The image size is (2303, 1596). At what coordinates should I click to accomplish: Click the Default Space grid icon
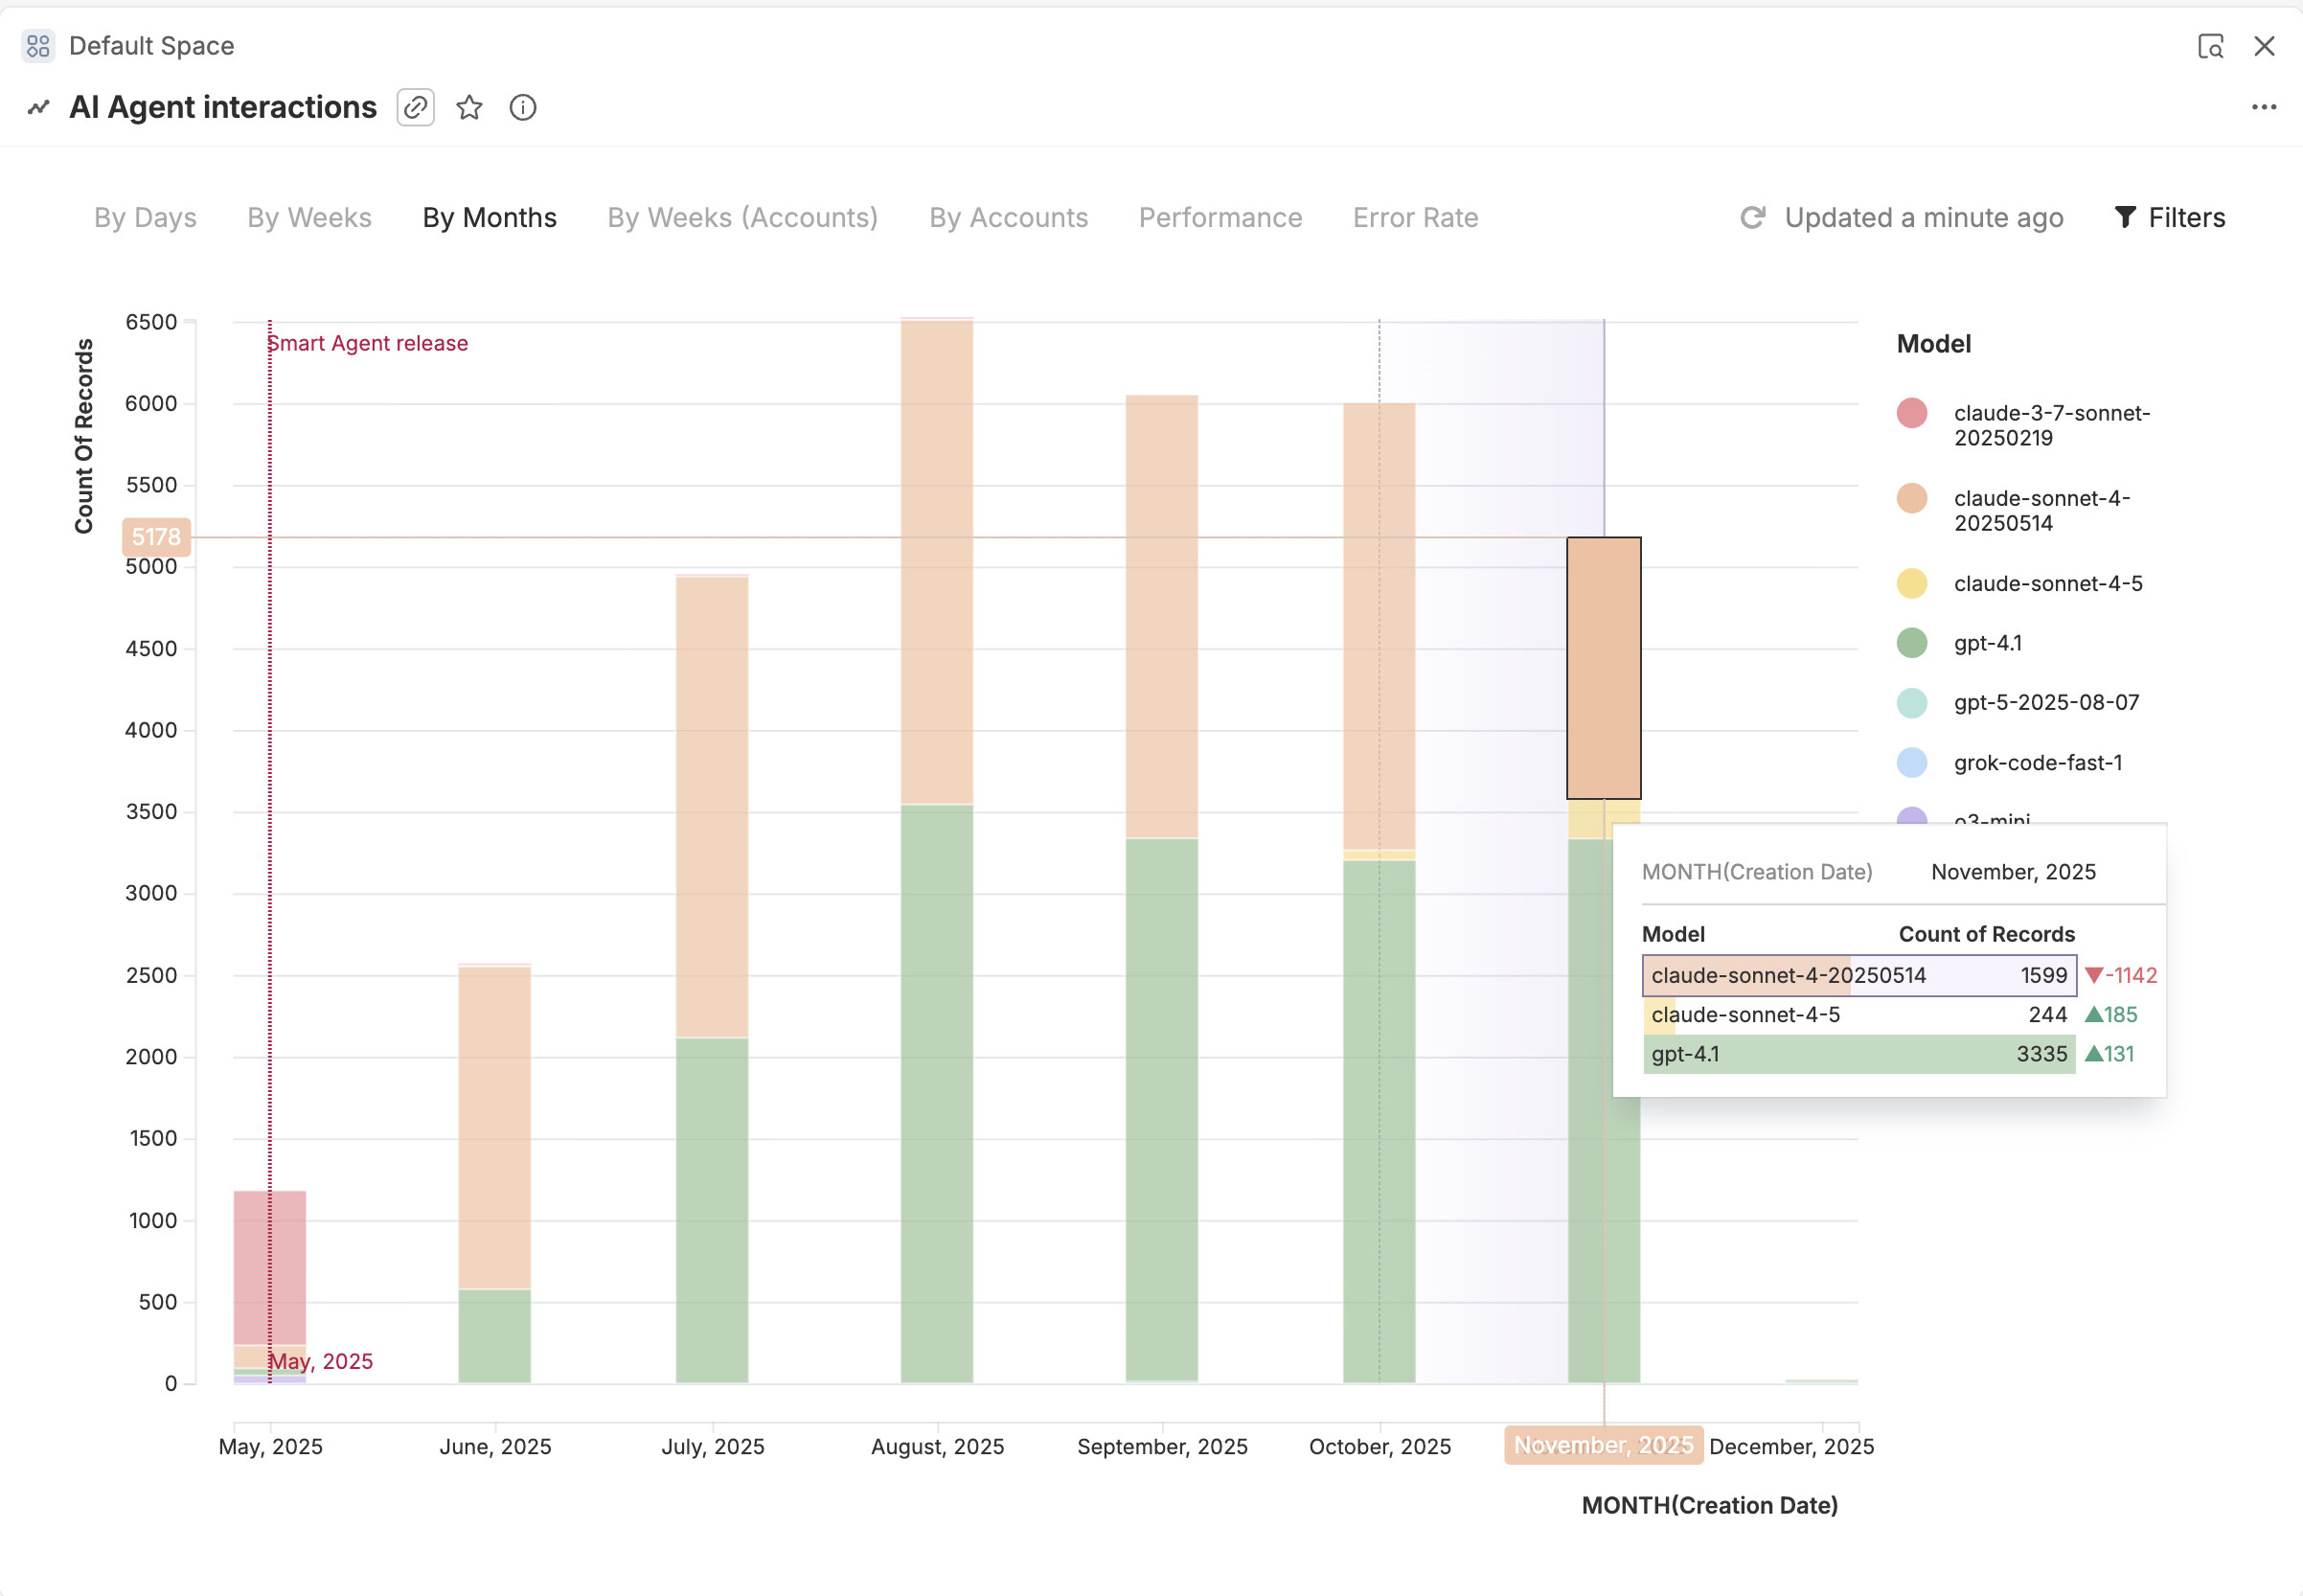pos(38,46)
